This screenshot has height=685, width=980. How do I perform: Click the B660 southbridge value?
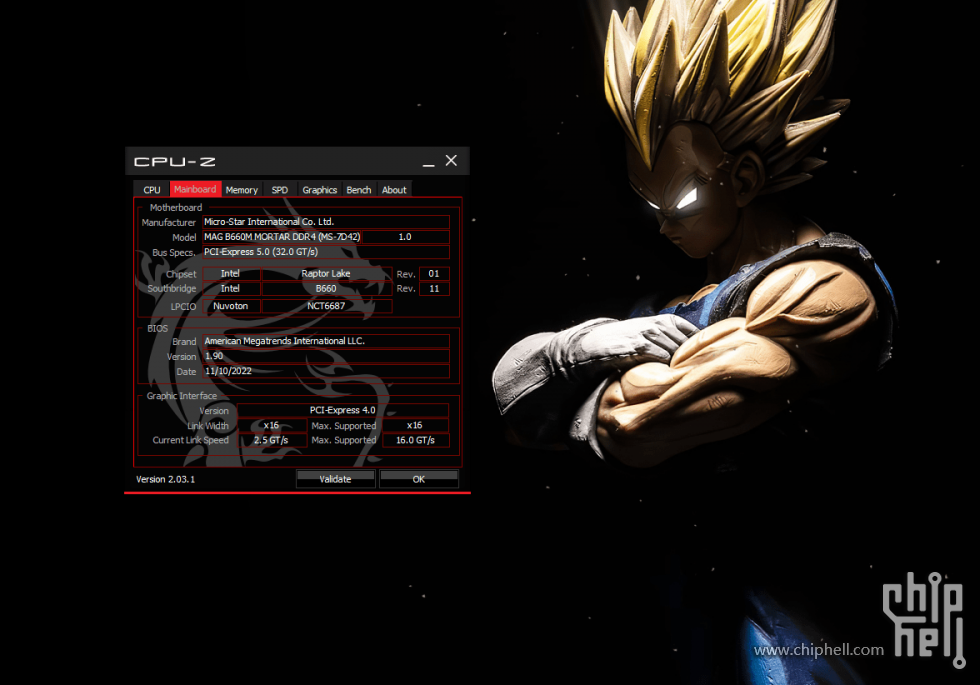click(326, 289)
